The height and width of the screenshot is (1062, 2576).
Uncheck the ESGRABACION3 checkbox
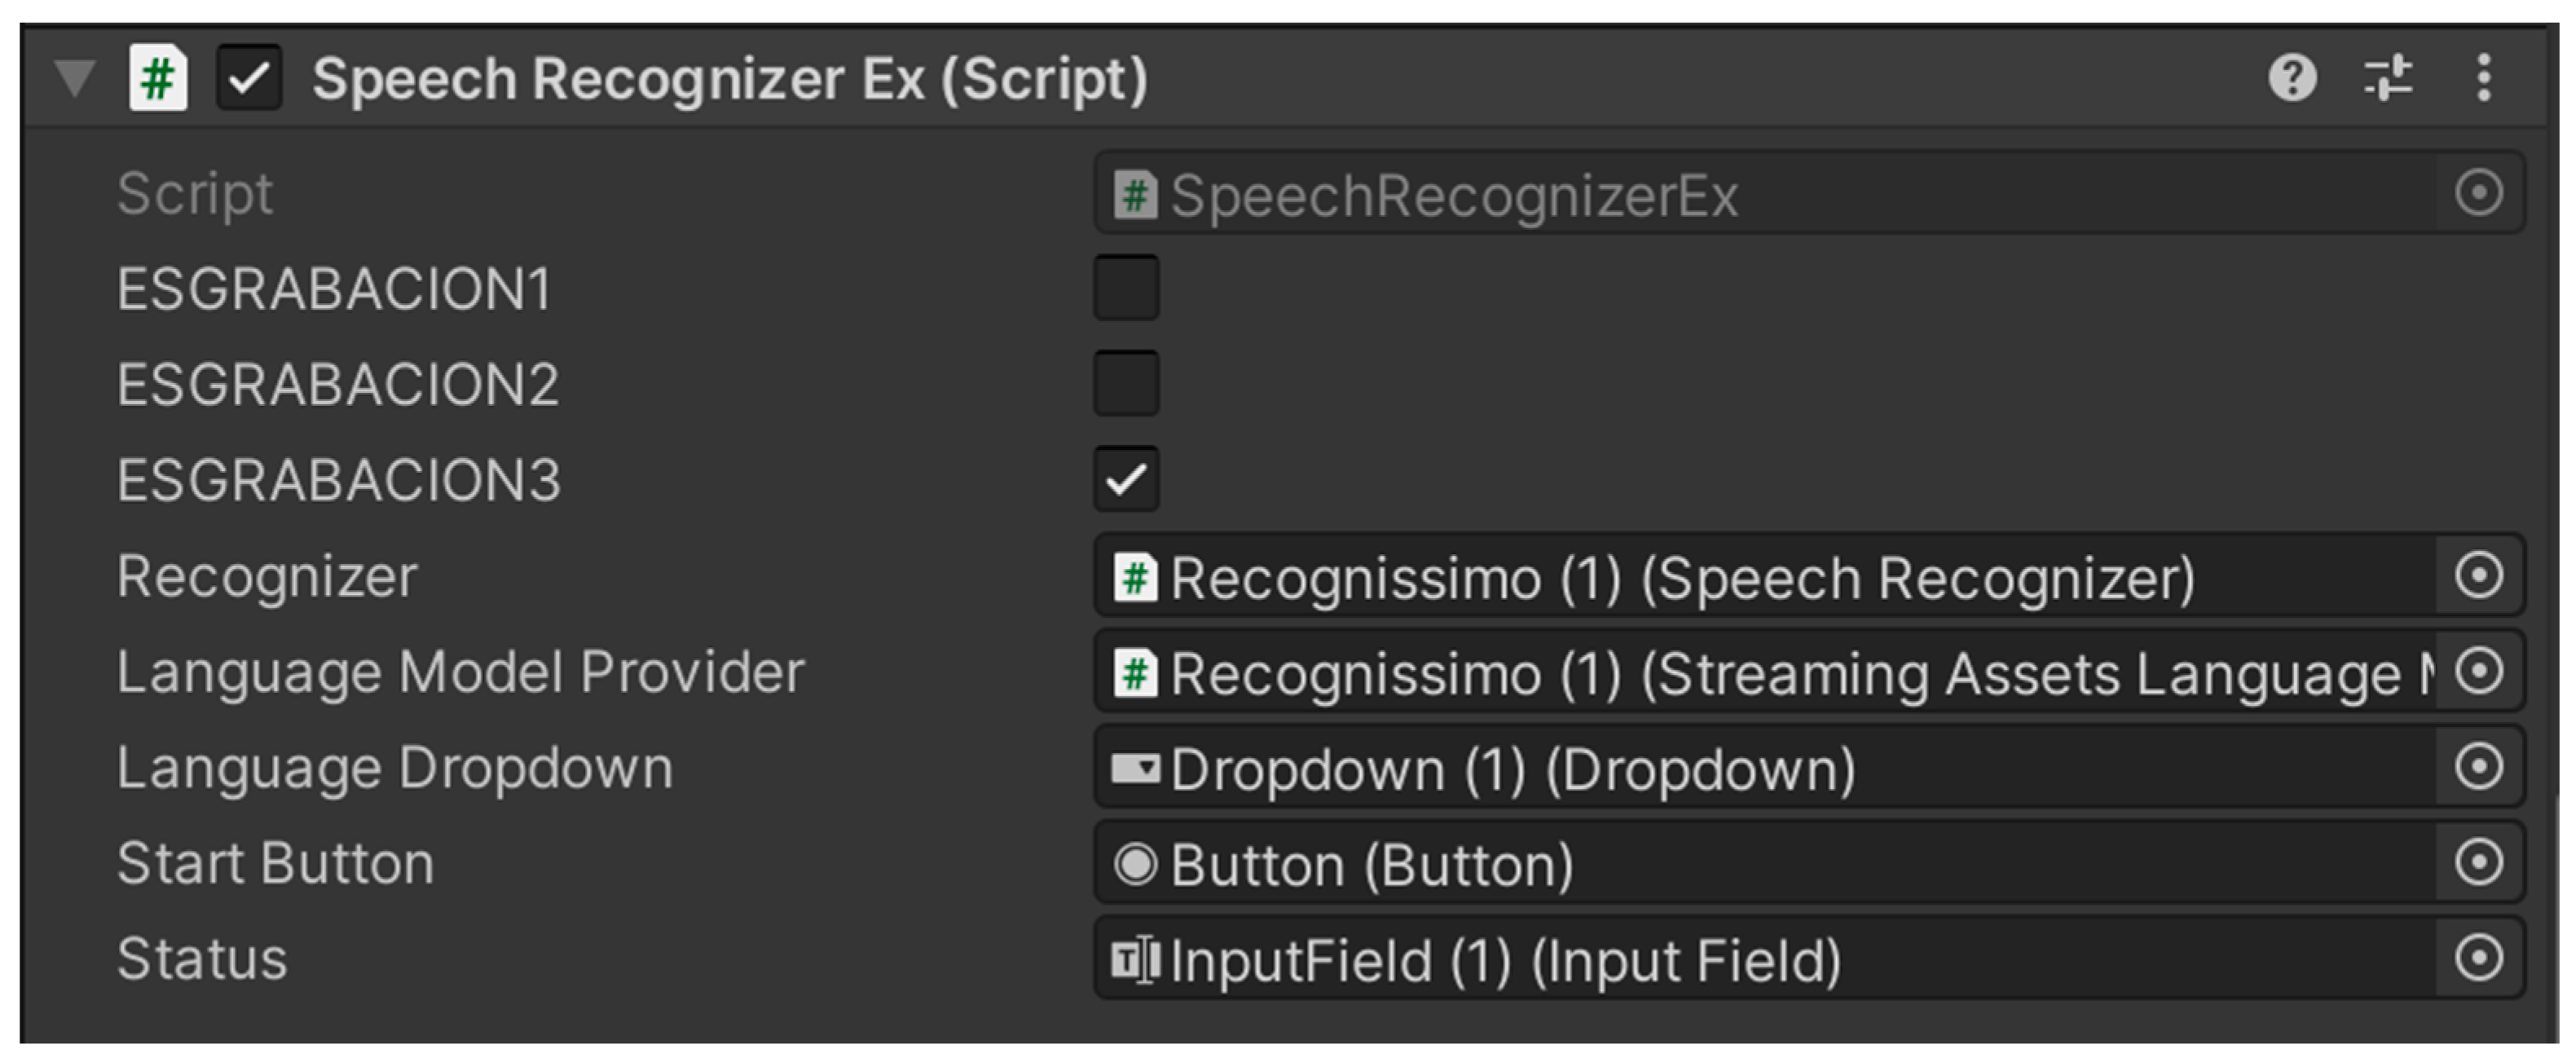click(1126, 479)
